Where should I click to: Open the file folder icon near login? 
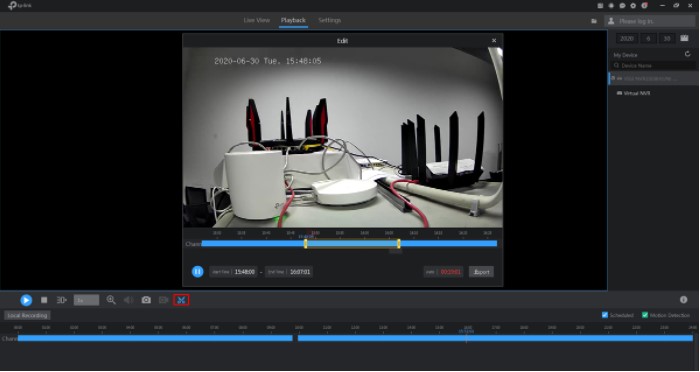click(594, 21)
